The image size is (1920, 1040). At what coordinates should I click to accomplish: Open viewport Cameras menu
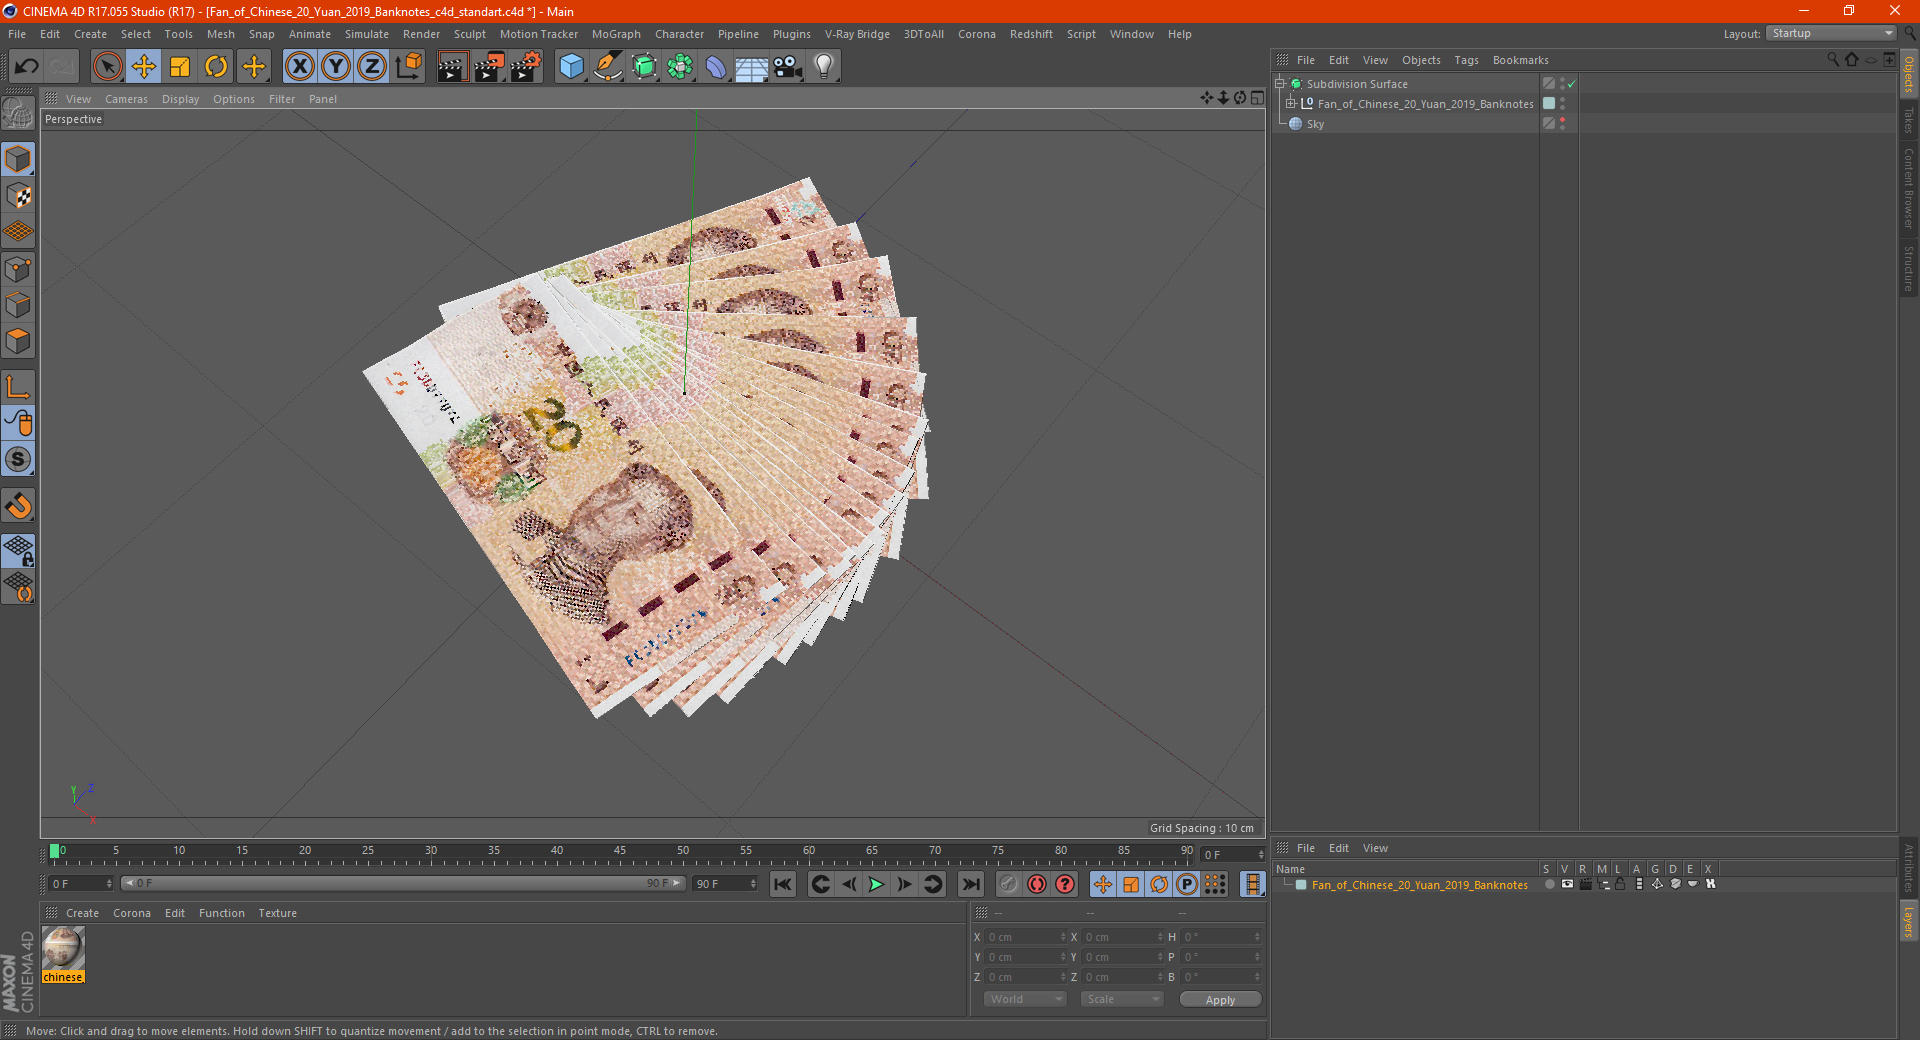click(x=126, y=99)
